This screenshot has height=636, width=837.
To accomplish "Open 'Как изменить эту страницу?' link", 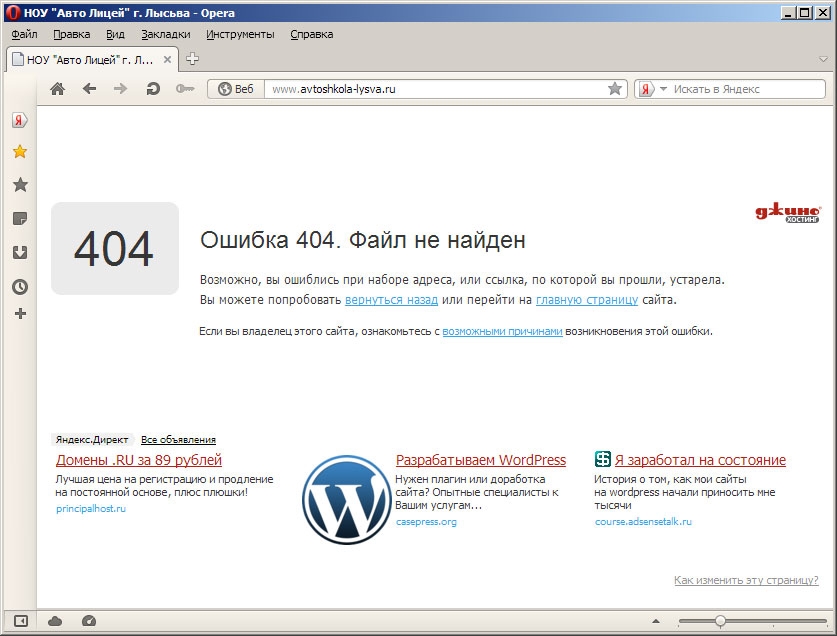I will pos(746,580).
